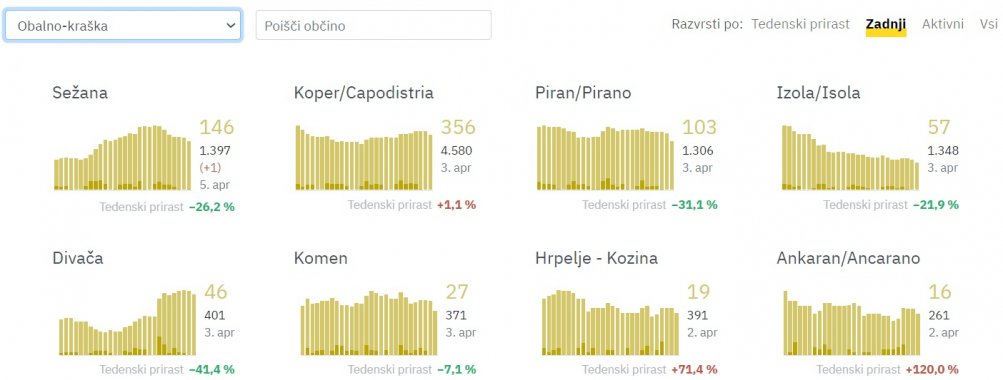
Task: Select the Hrpelje - Kozina bar chart
Action: pos(610,322)
